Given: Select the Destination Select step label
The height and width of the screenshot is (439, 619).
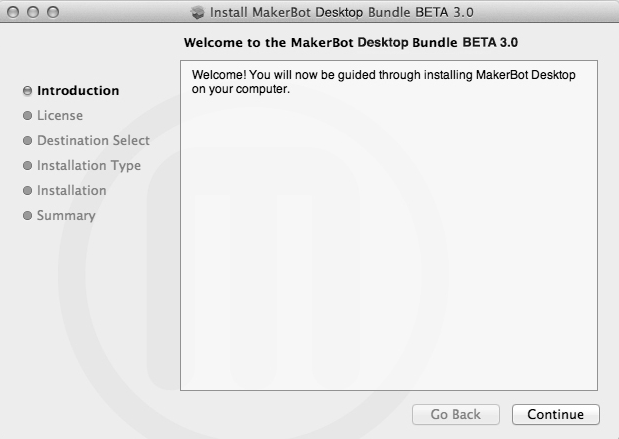Looking at the screenshot, I should tap(93, 141).
